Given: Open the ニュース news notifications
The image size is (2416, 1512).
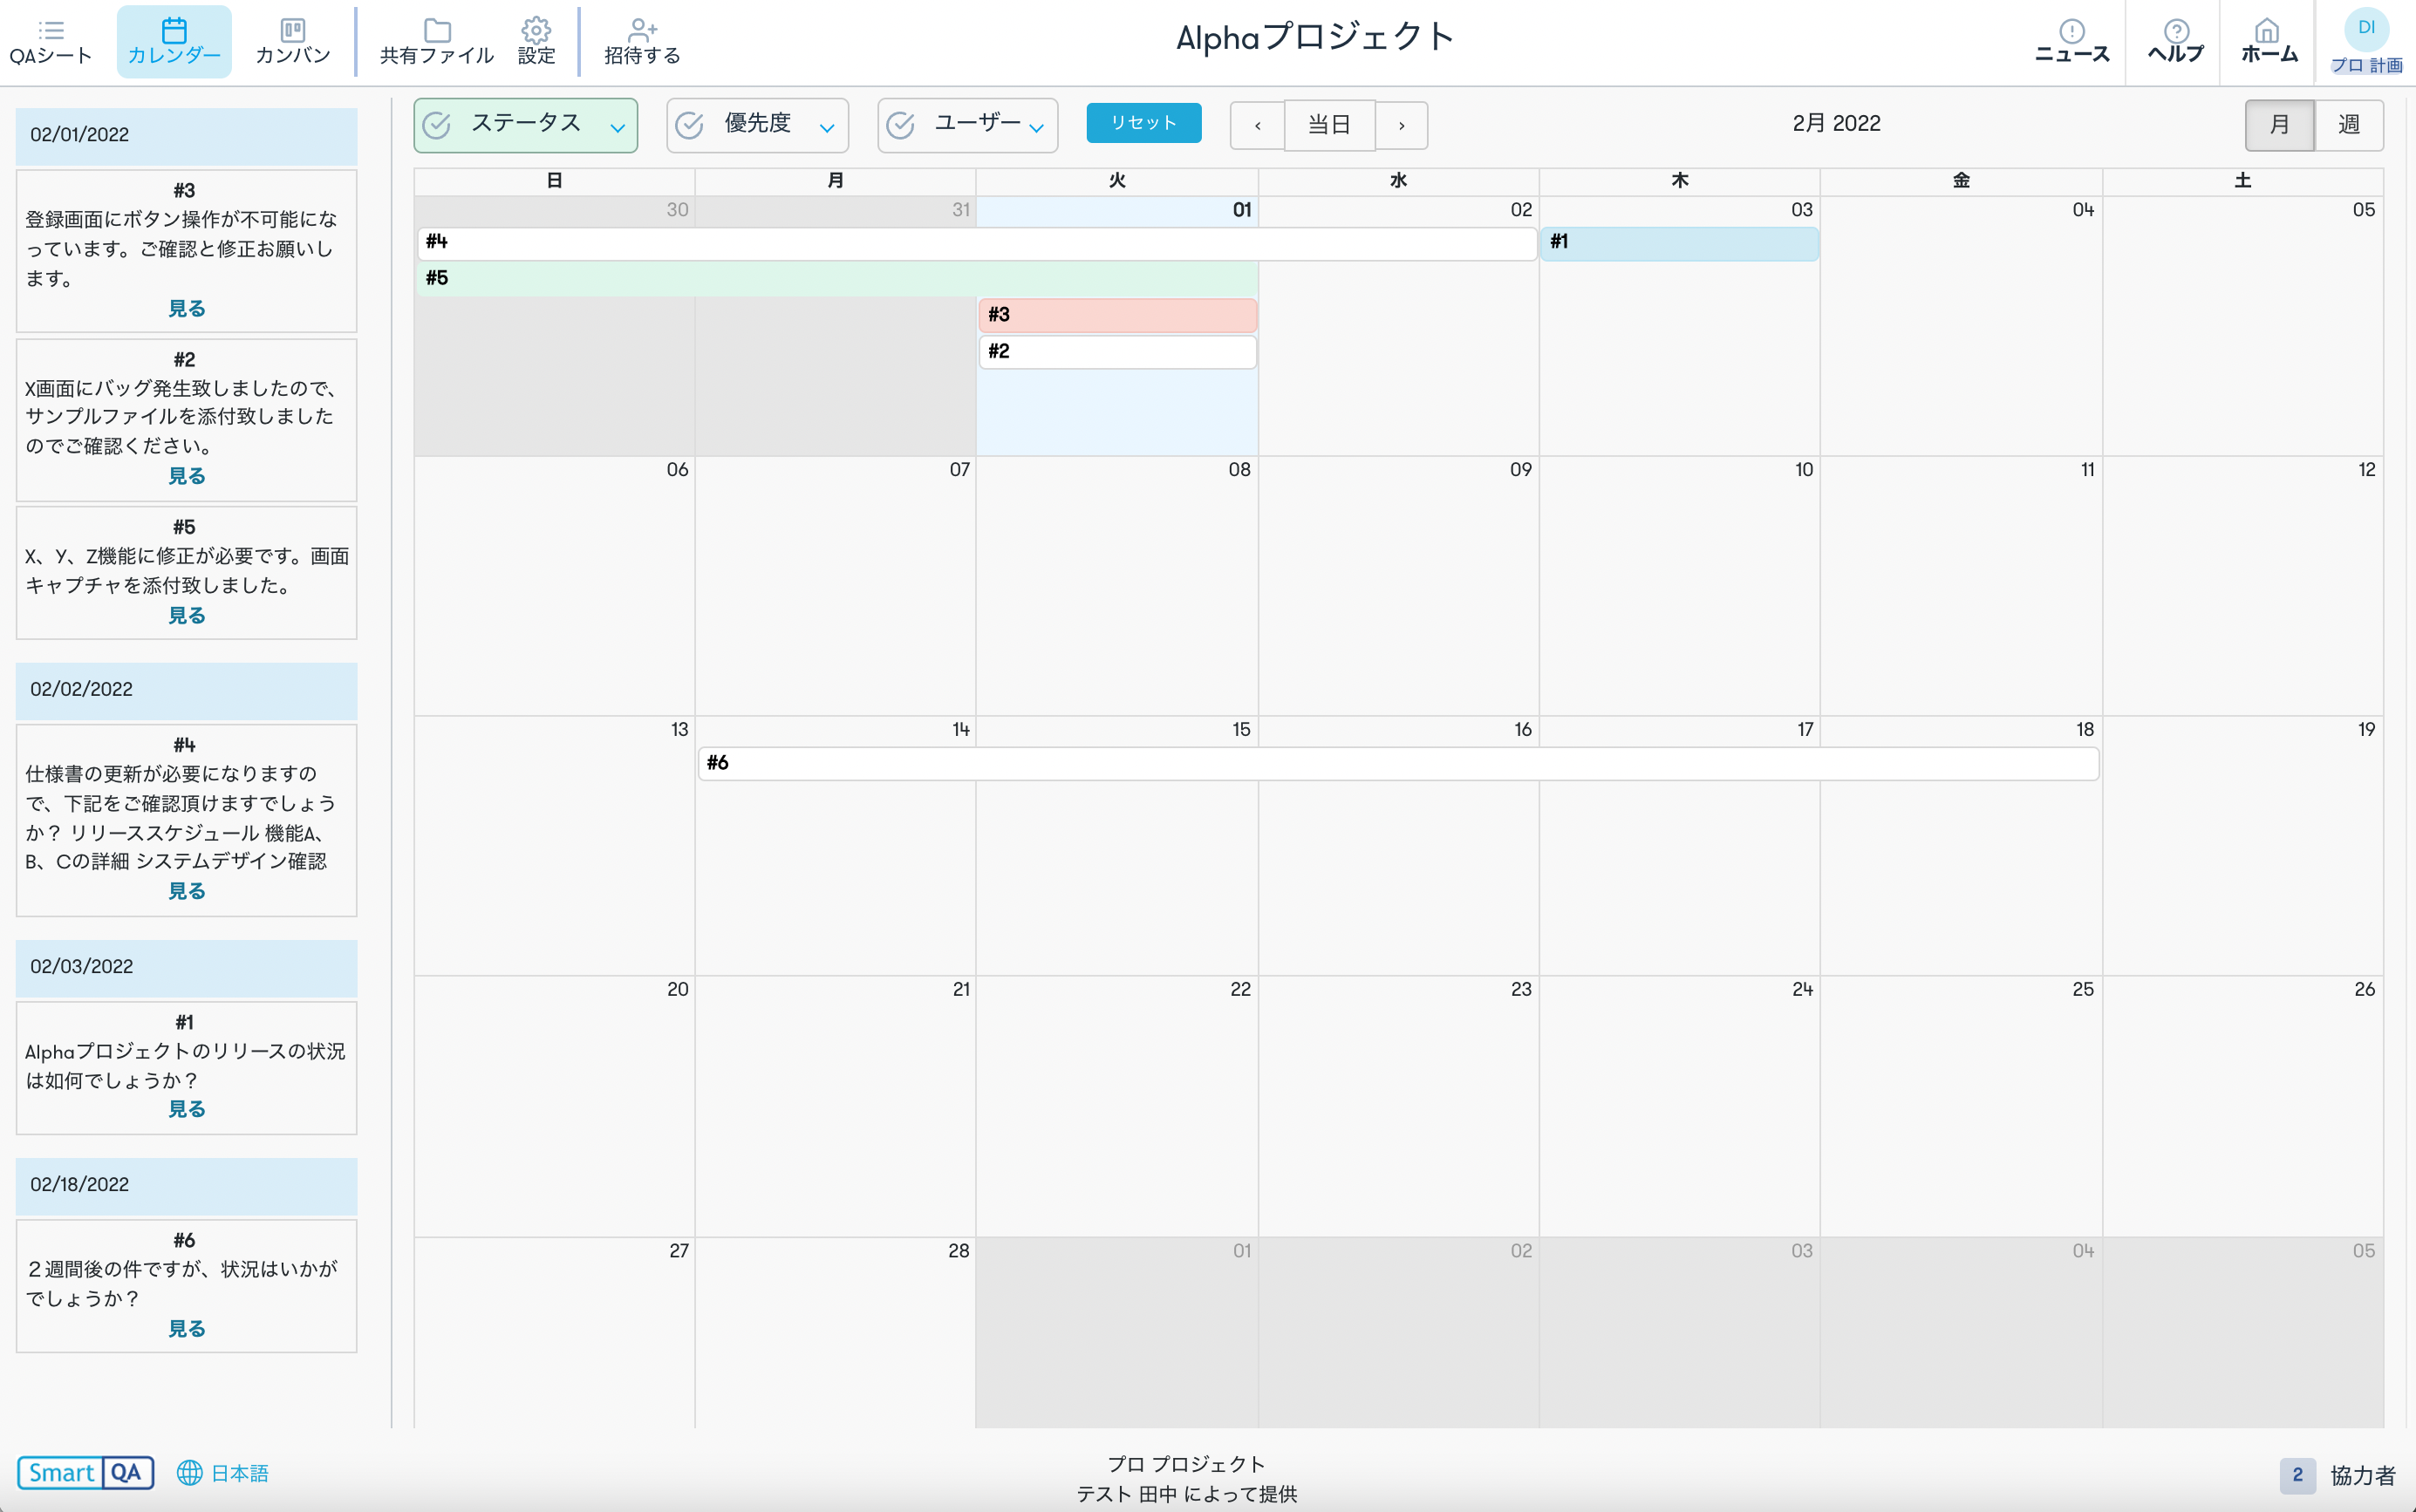Looking at the screenshot, I should (x=2072, y=42).
